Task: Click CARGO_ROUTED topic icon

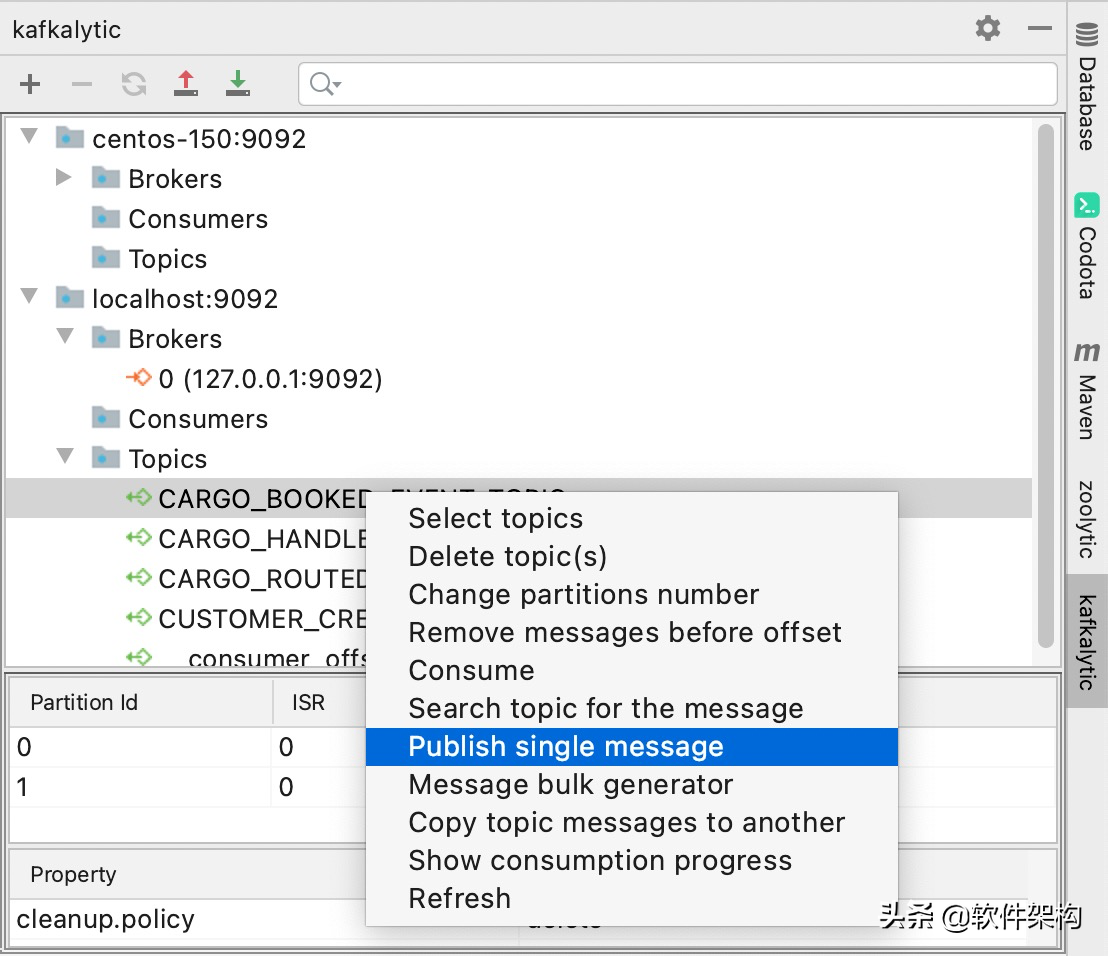Action: click(x=138, y=577)
